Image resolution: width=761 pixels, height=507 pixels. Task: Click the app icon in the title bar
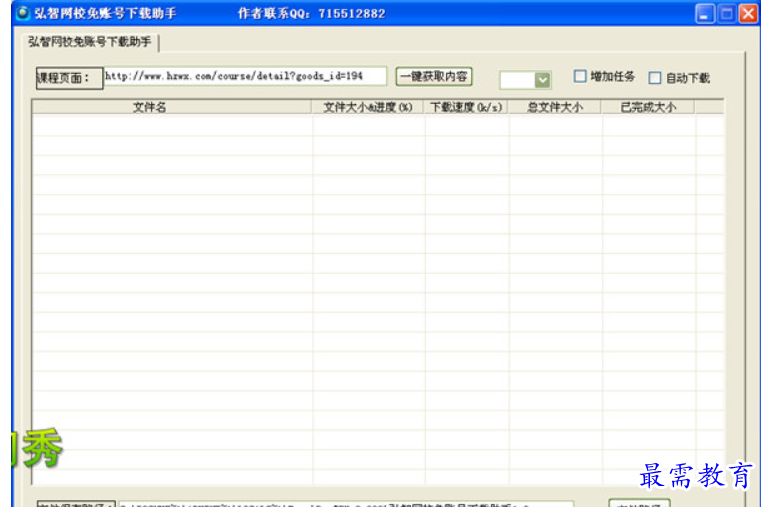click(22, 13)
